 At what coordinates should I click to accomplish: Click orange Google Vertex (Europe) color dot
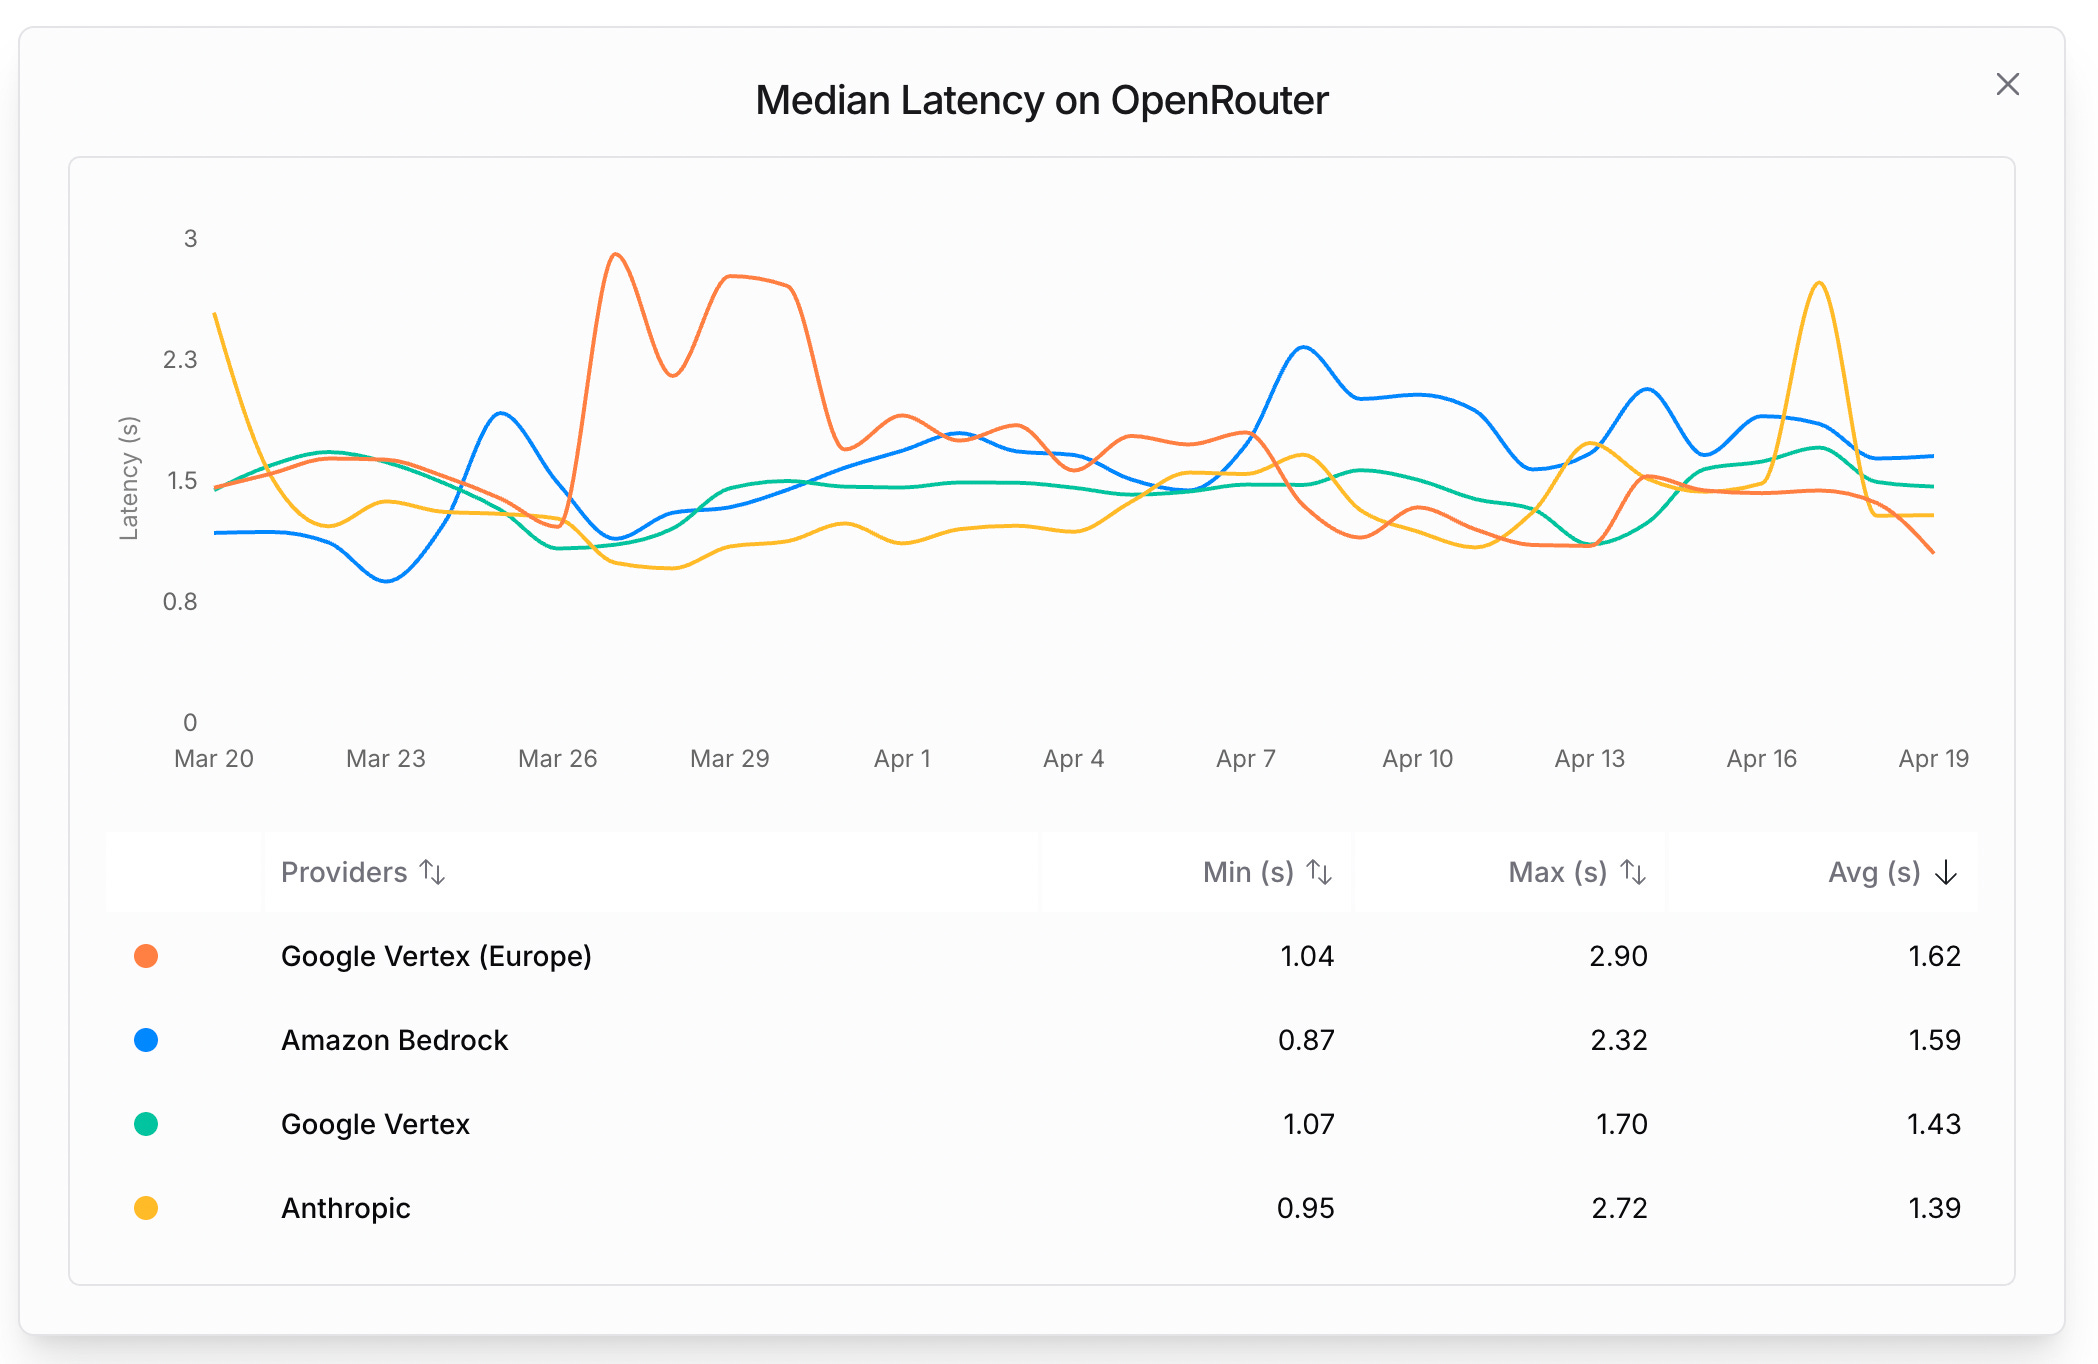[x=146, y=956]
